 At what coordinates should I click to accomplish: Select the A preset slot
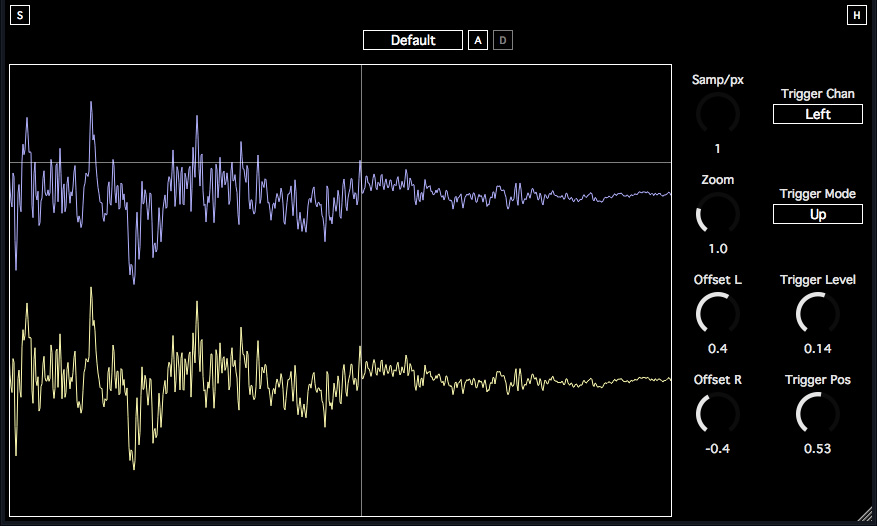(478, 40)
